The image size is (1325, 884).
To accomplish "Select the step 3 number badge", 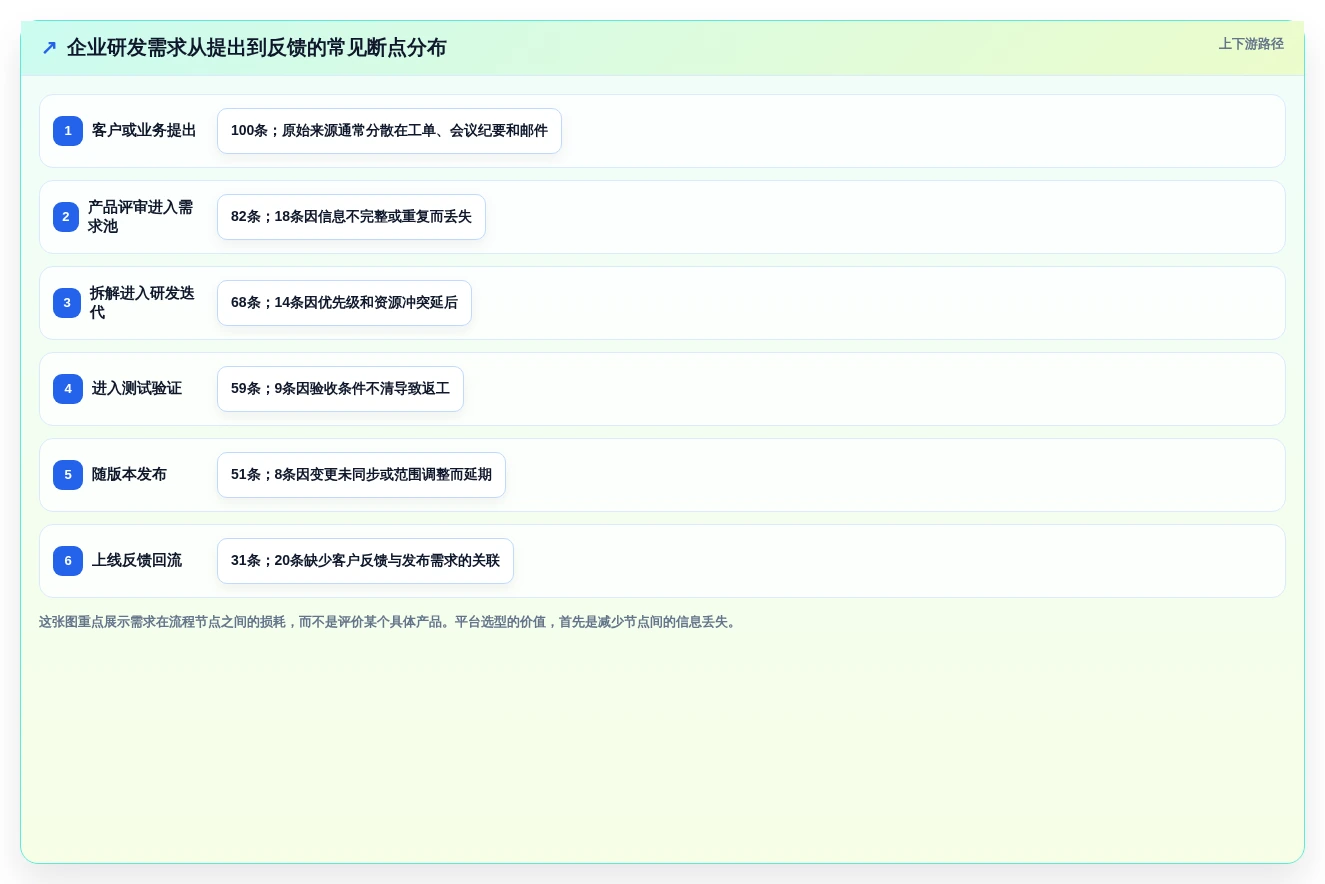I will (67, 303).
